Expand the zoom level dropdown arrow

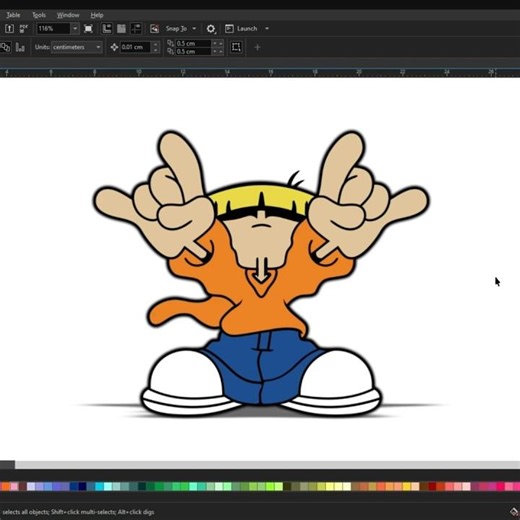pos(75,29)
